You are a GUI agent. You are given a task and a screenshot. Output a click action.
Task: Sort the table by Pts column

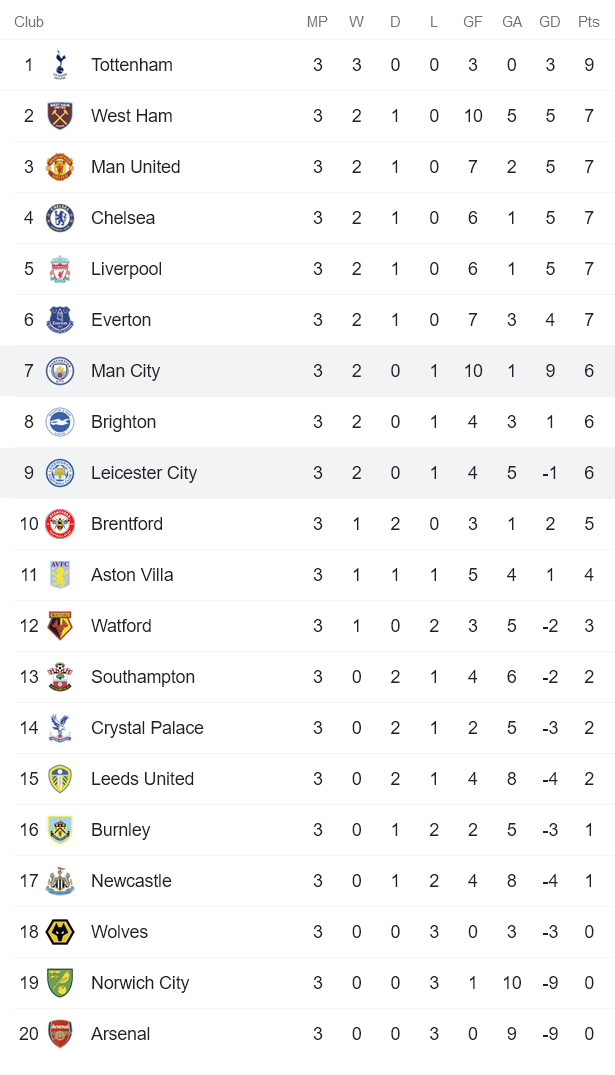(588, 21)
